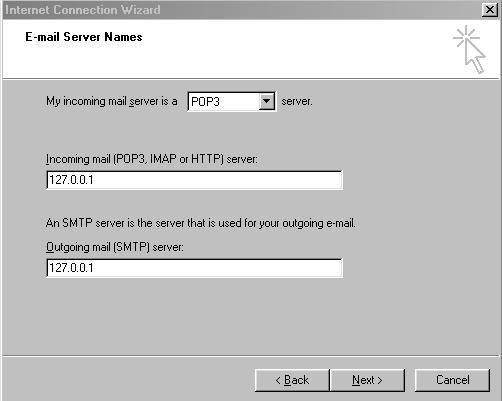The image size is (502, 401).
Task: Click the E-mail Server Names heading
Action: pyautogui.click(x=84, y=37)
